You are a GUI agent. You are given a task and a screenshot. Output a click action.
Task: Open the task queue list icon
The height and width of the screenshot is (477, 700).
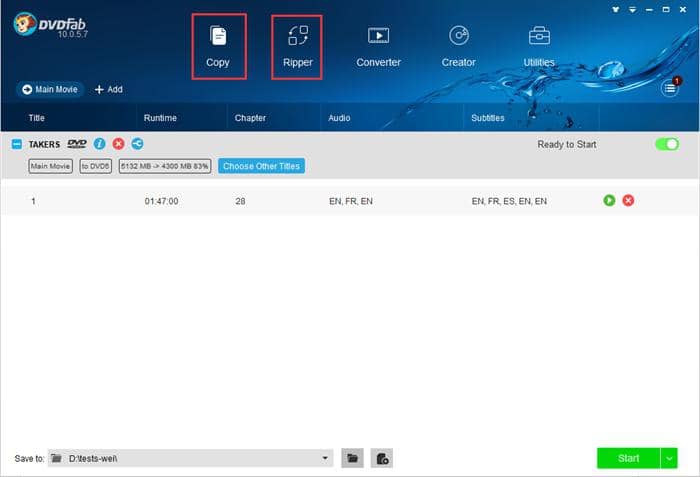point(669,89)
